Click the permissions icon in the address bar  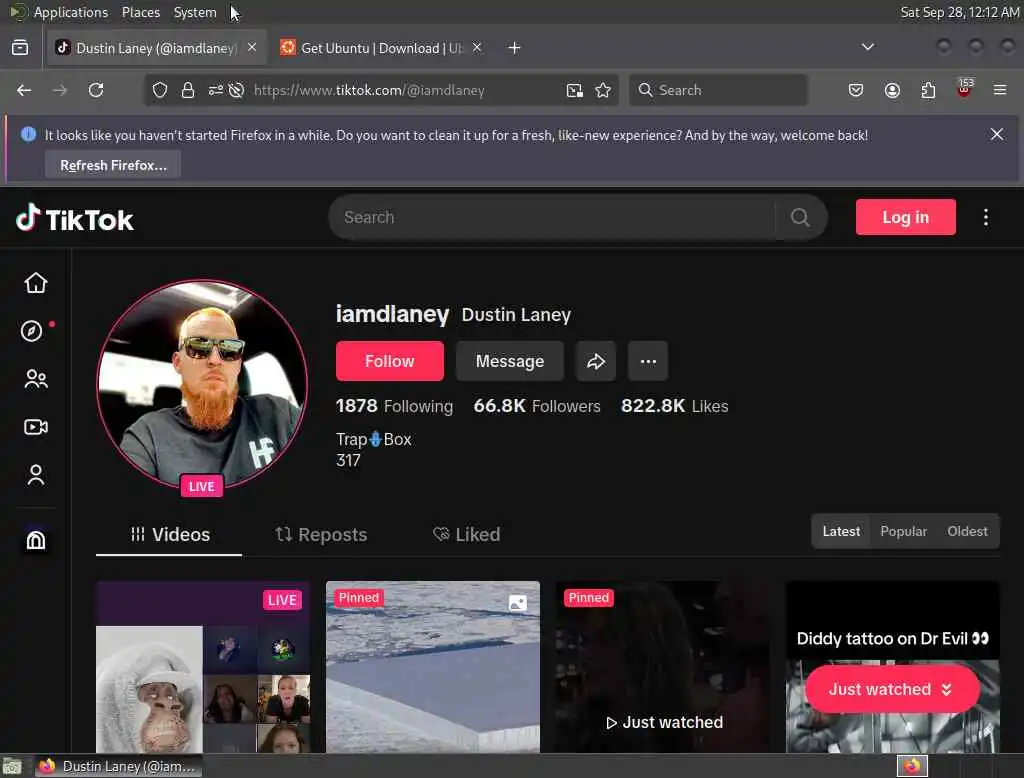coord(216,90)
